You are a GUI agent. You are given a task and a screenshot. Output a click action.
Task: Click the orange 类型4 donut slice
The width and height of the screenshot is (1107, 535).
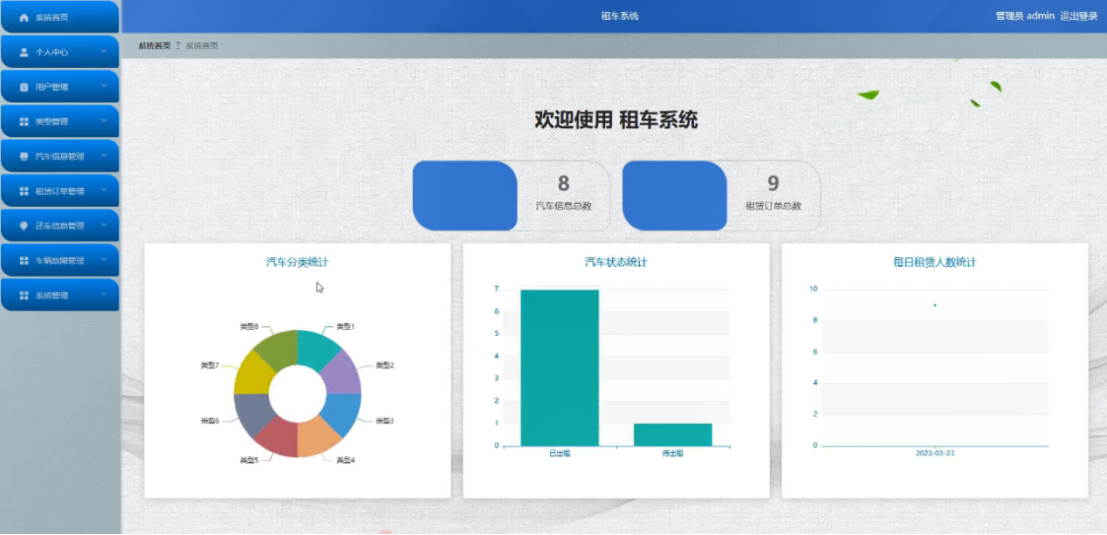[x=317, y=438]
